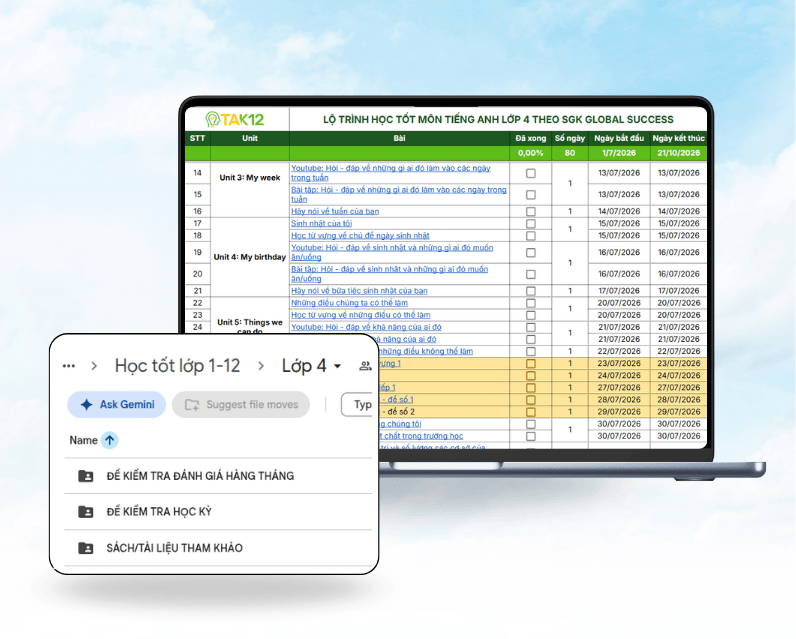Open link Hãy nói về bữa tiệc sinh nhật của bạn
Viewport: 796px width, 639px height.
coord(359,291)
